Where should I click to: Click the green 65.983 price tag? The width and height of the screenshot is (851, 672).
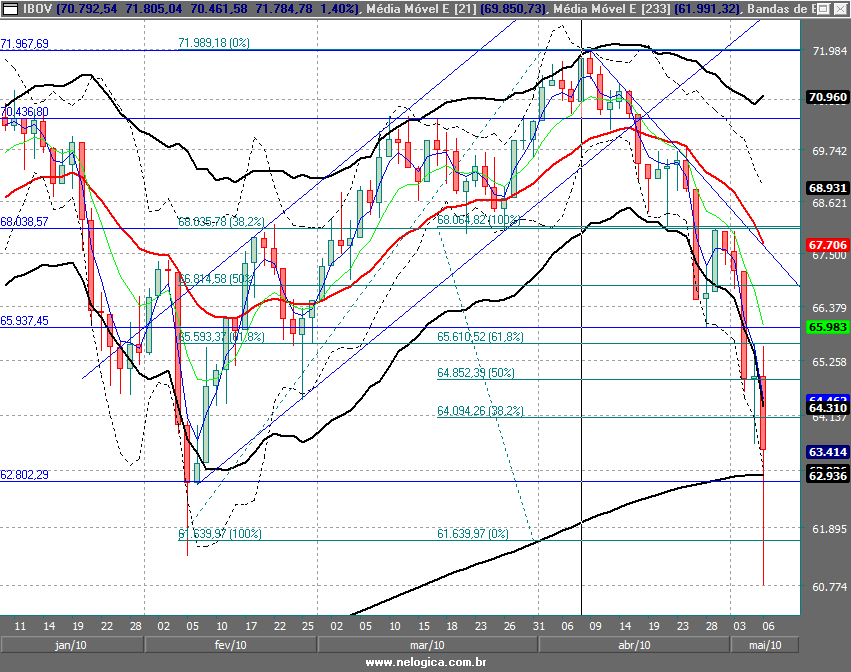click(x=828, y=327)
